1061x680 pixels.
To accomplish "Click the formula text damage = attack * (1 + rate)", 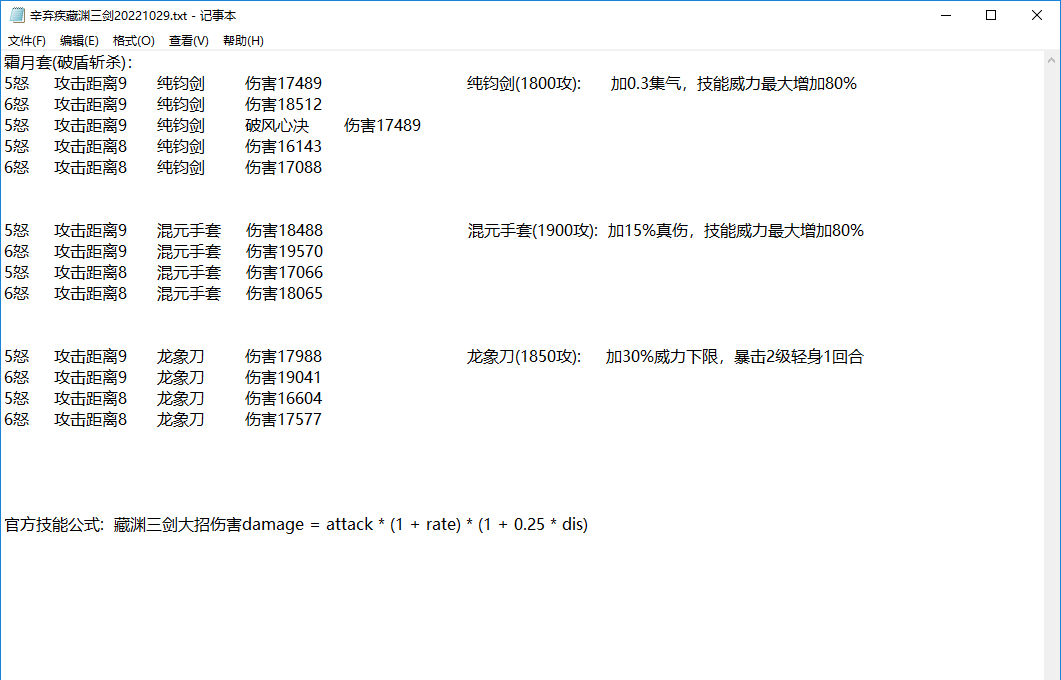I will (352, 524).
